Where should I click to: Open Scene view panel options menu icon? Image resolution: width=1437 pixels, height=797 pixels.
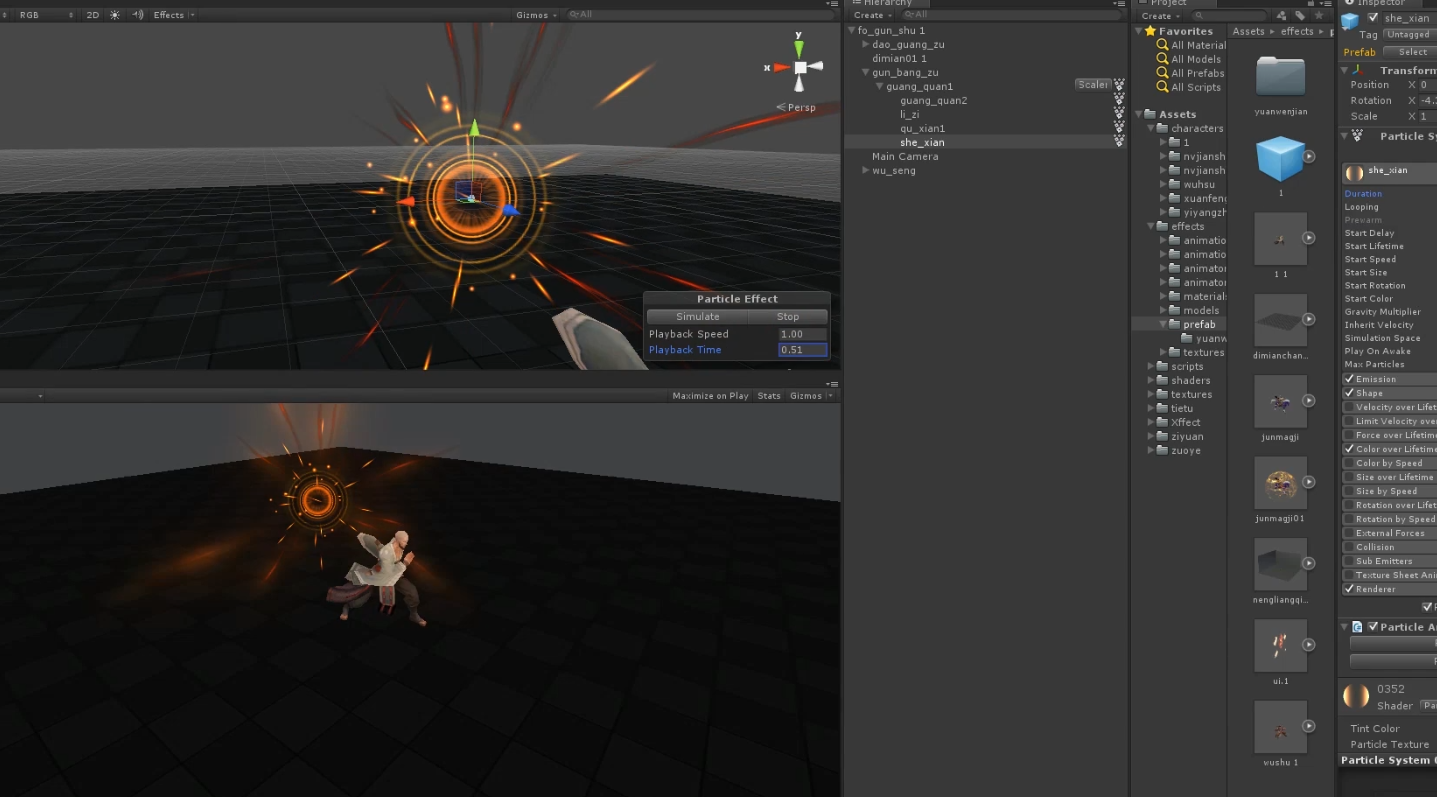tap(832, 3)
